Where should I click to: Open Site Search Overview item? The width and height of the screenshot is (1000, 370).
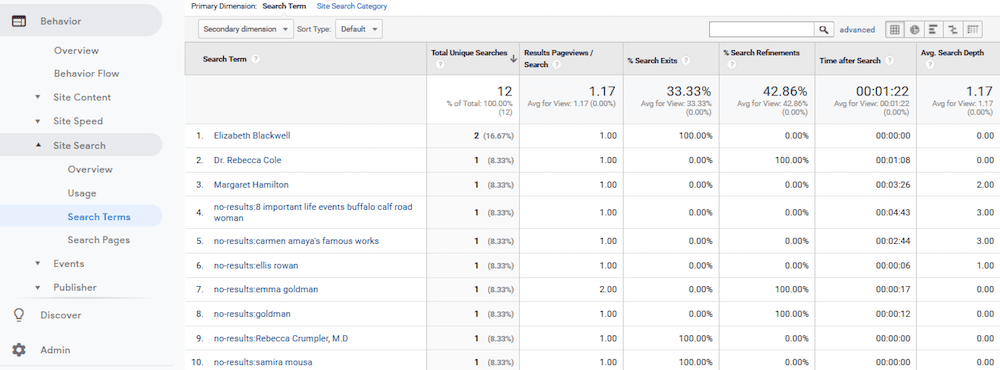tap(90, 169)
